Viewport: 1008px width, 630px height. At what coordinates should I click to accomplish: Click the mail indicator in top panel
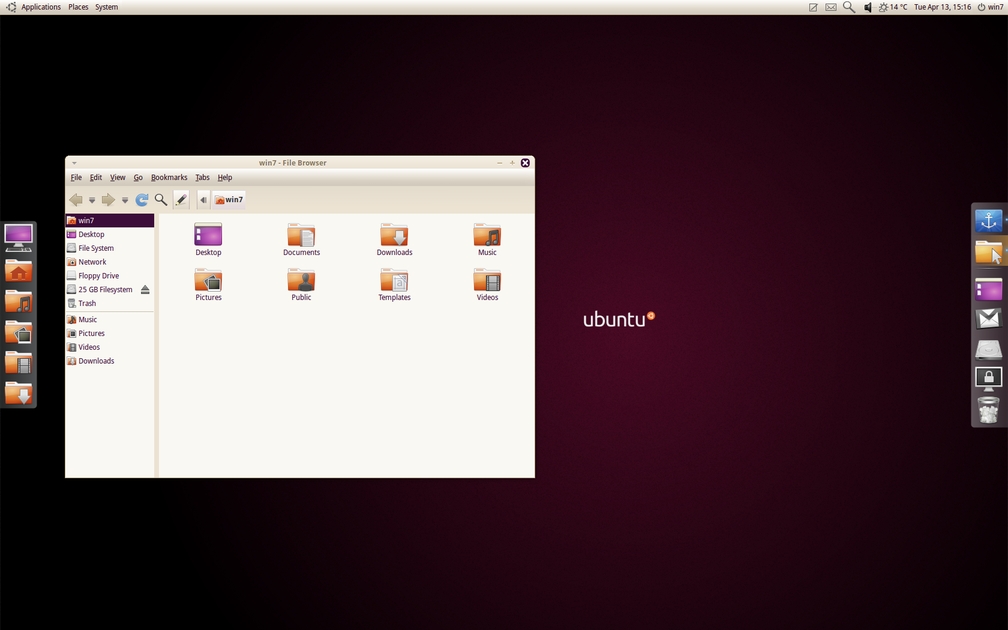pyautogui.click(x=831, y=7)
